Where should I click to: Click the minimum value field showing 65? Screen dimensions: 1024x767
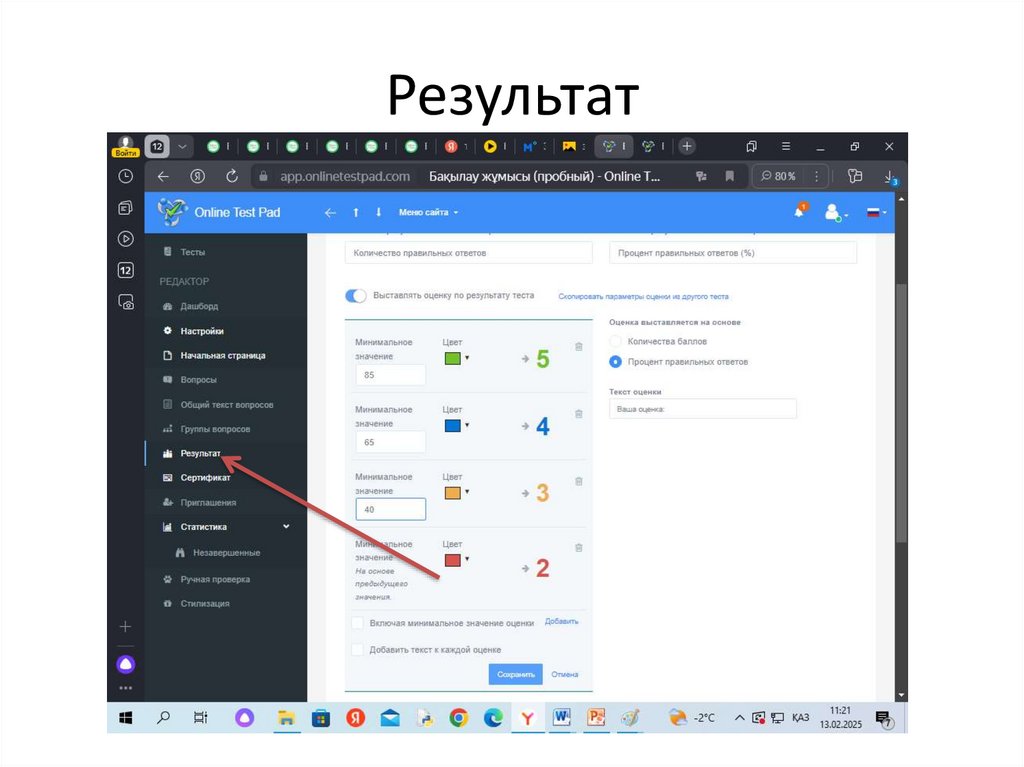(391, 442)
